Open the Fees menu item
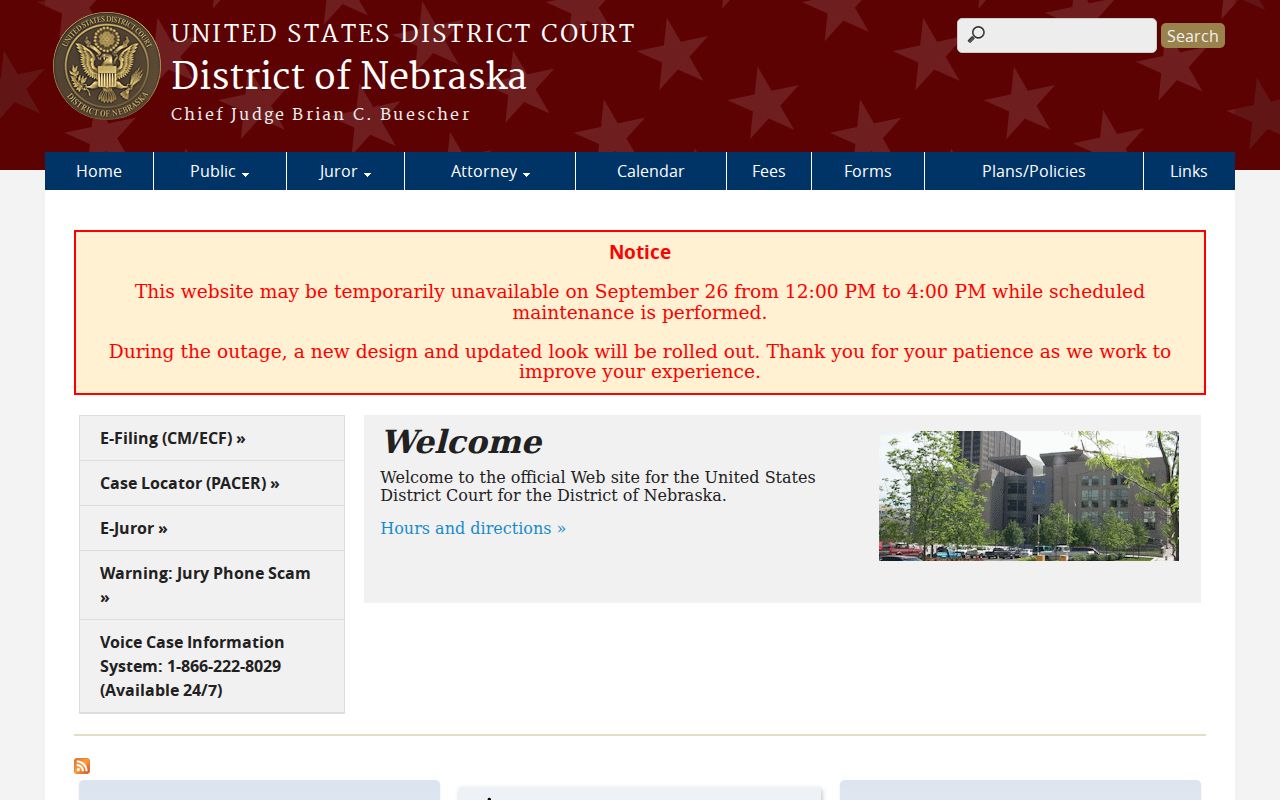The width and height of the screenshot is (1280, 800). 769,171
